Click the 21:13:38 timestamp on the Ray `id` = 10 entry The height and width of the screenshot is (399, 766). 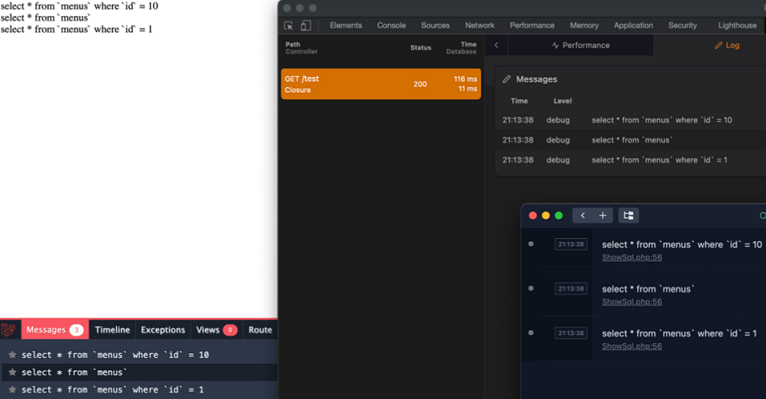pyautogui.click(x=571, y=244)
